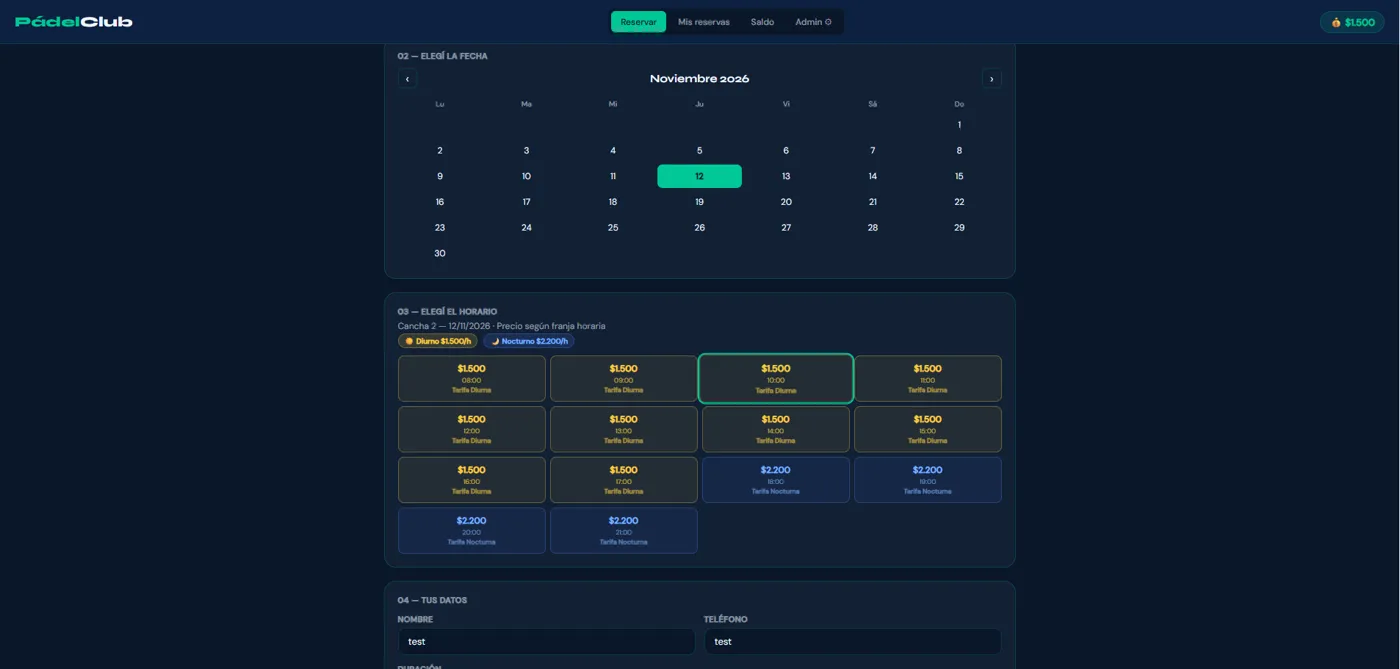1400x669 pixels.
Task: Pick November 18 on the calendar
Action: (613, 202)
